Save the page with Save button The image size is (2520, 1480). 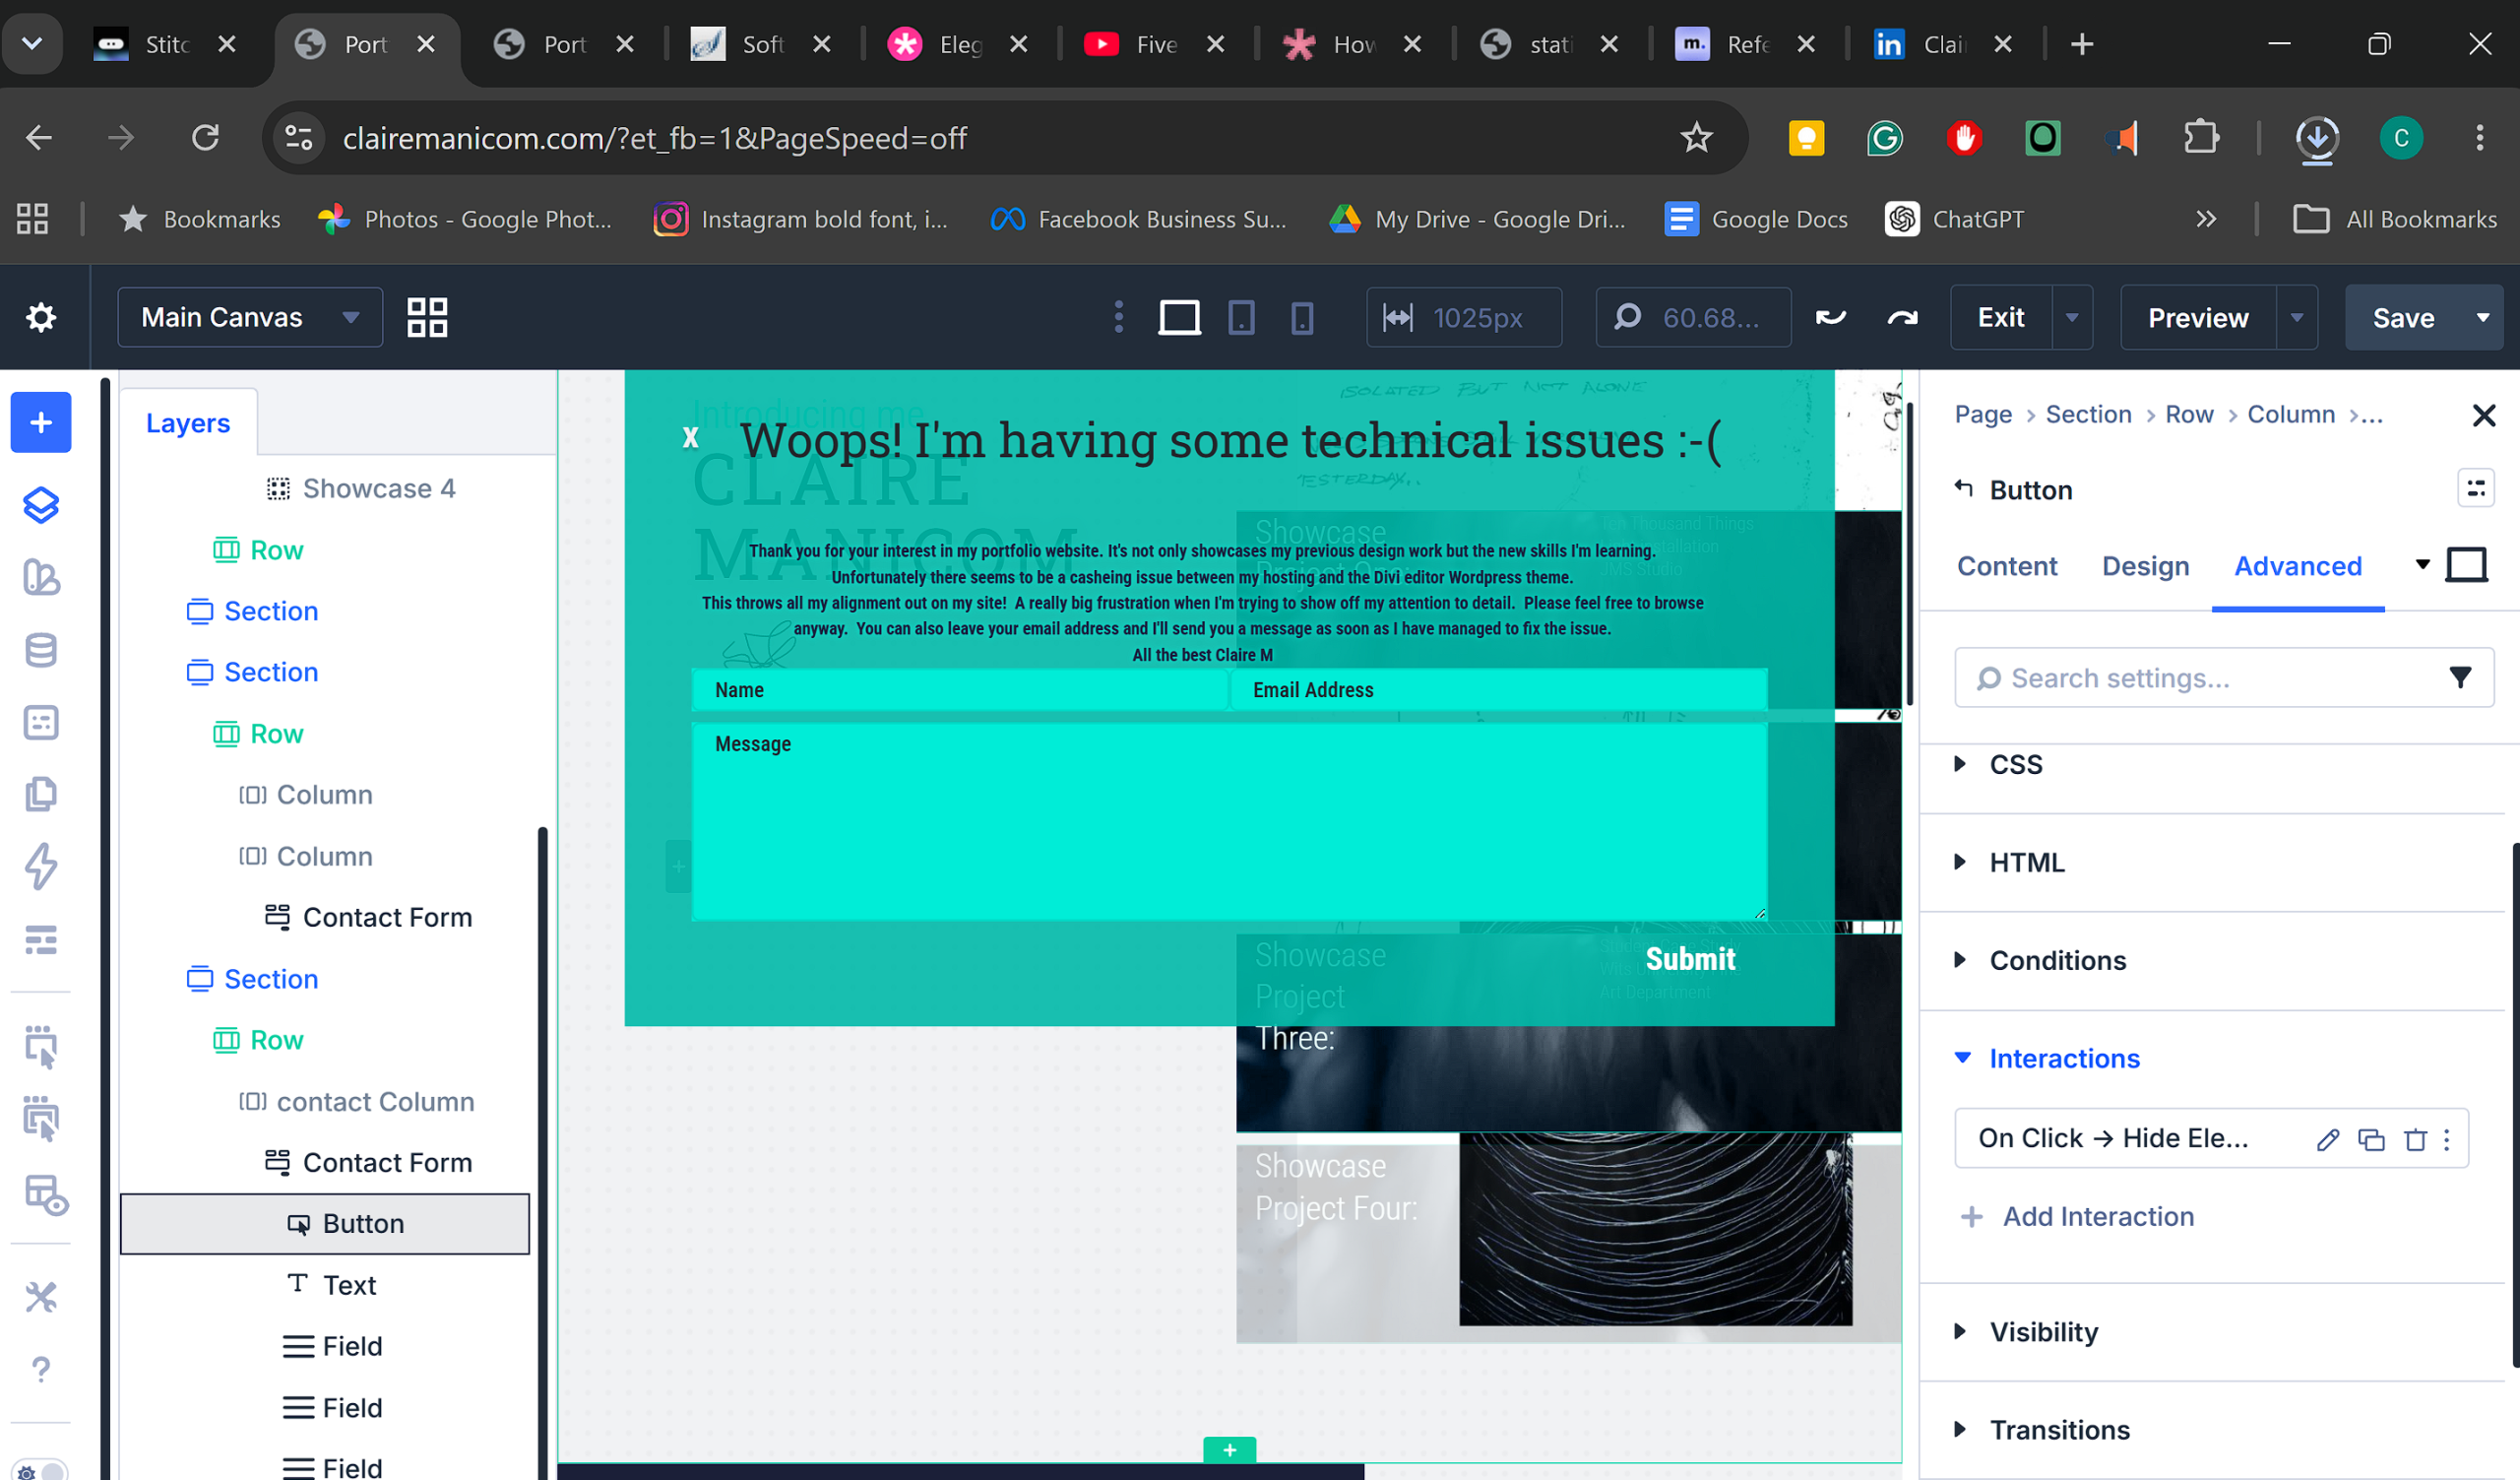[x=2403, y=318]
